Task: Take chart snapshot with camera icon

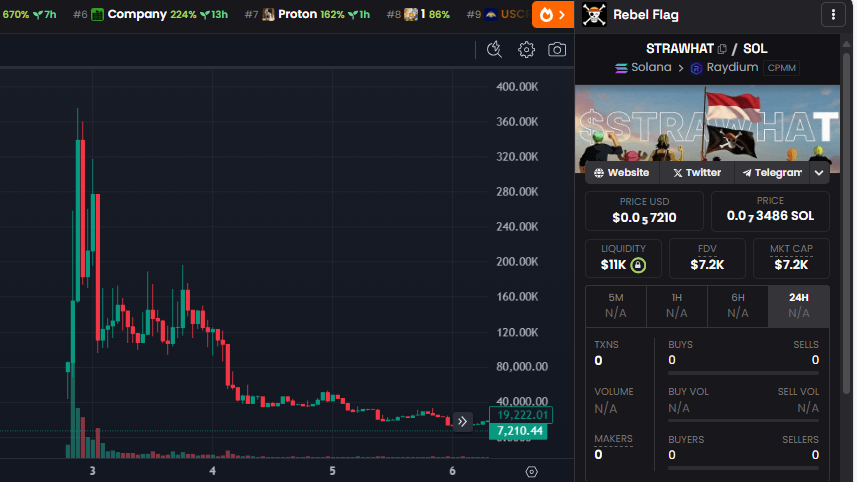Action: pyautogui.click(x=557, y=50)
